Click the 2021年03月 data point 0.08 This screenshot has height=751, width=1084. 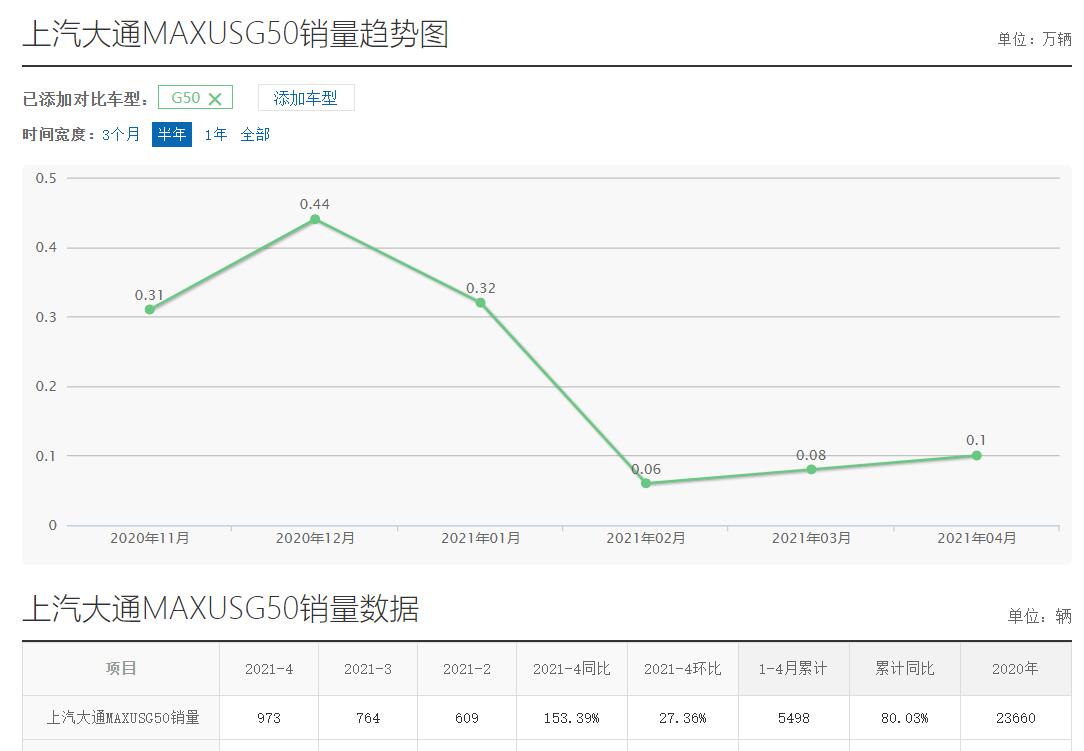pos(811,470)
